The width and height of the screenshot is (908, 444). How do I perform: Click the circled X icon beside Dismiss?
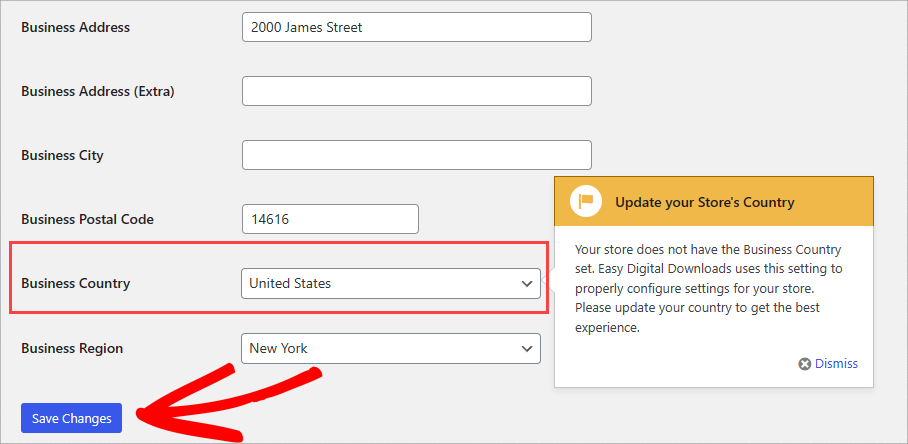[x=804, y=364]
